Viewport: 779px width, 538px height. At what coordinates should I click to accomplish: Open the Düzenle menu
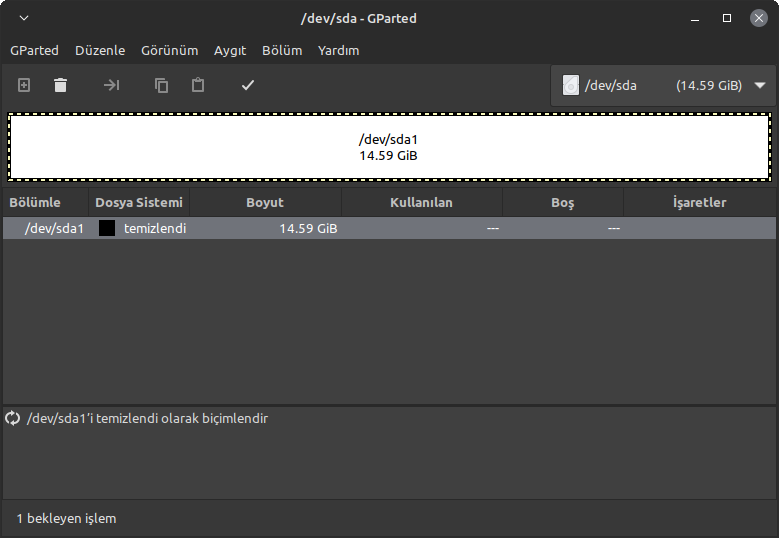100,51
